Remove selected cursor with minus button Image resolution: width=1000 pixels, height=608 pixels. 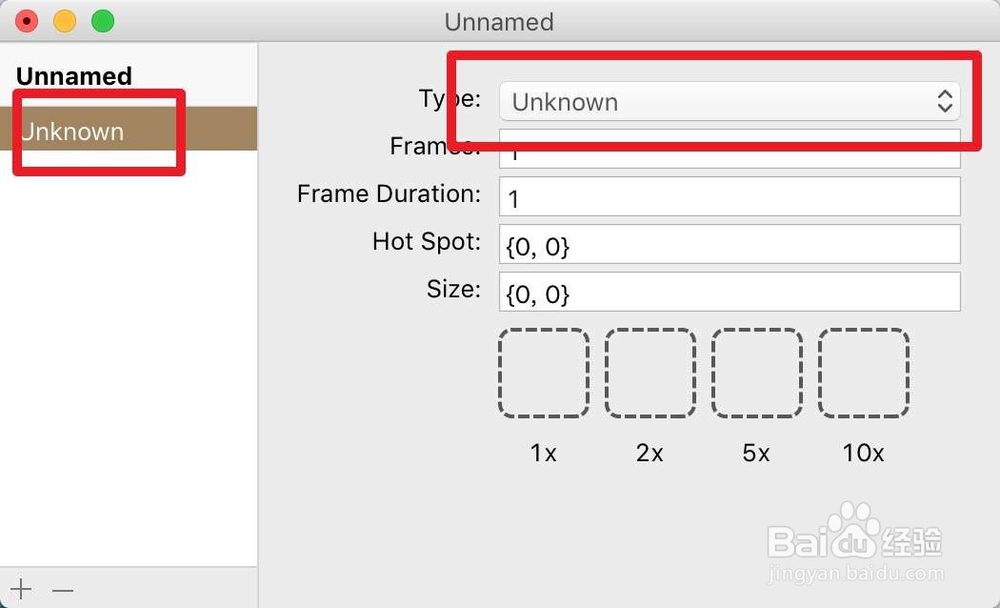pos(62,590)
